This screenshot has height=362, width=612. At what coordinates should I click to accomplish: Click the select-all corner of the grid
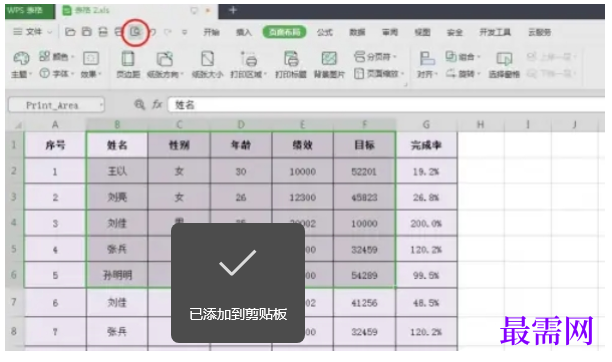[x=15, y=125]
